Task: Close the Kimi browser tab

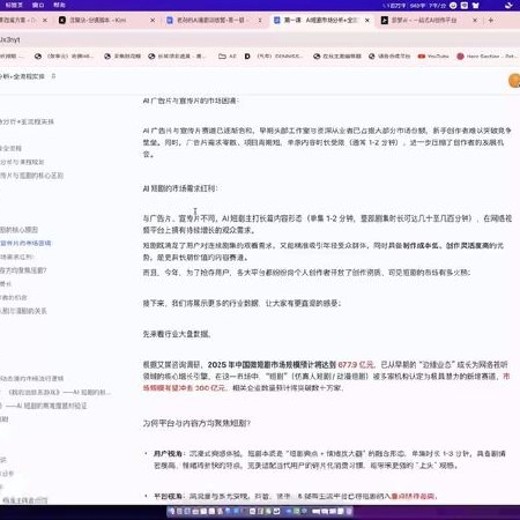Action: pos(152,20)
